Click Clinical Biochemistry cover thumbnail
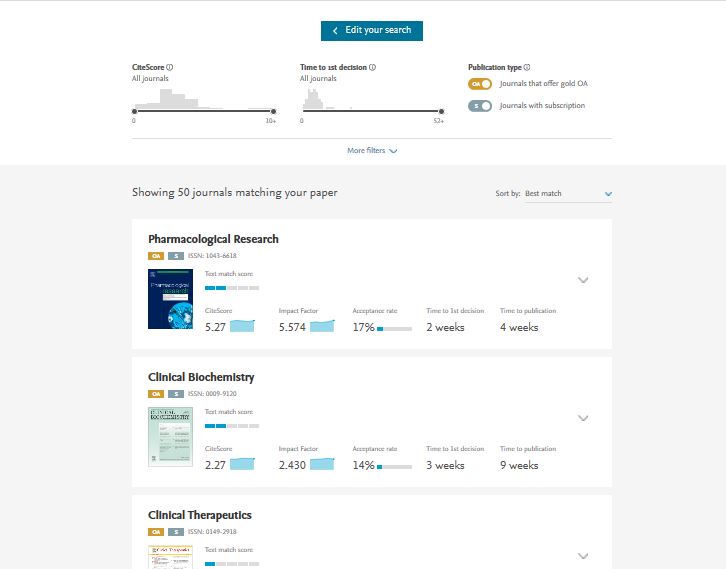Image resolution: width=726 pixels, height=569 pixels. 170,437
